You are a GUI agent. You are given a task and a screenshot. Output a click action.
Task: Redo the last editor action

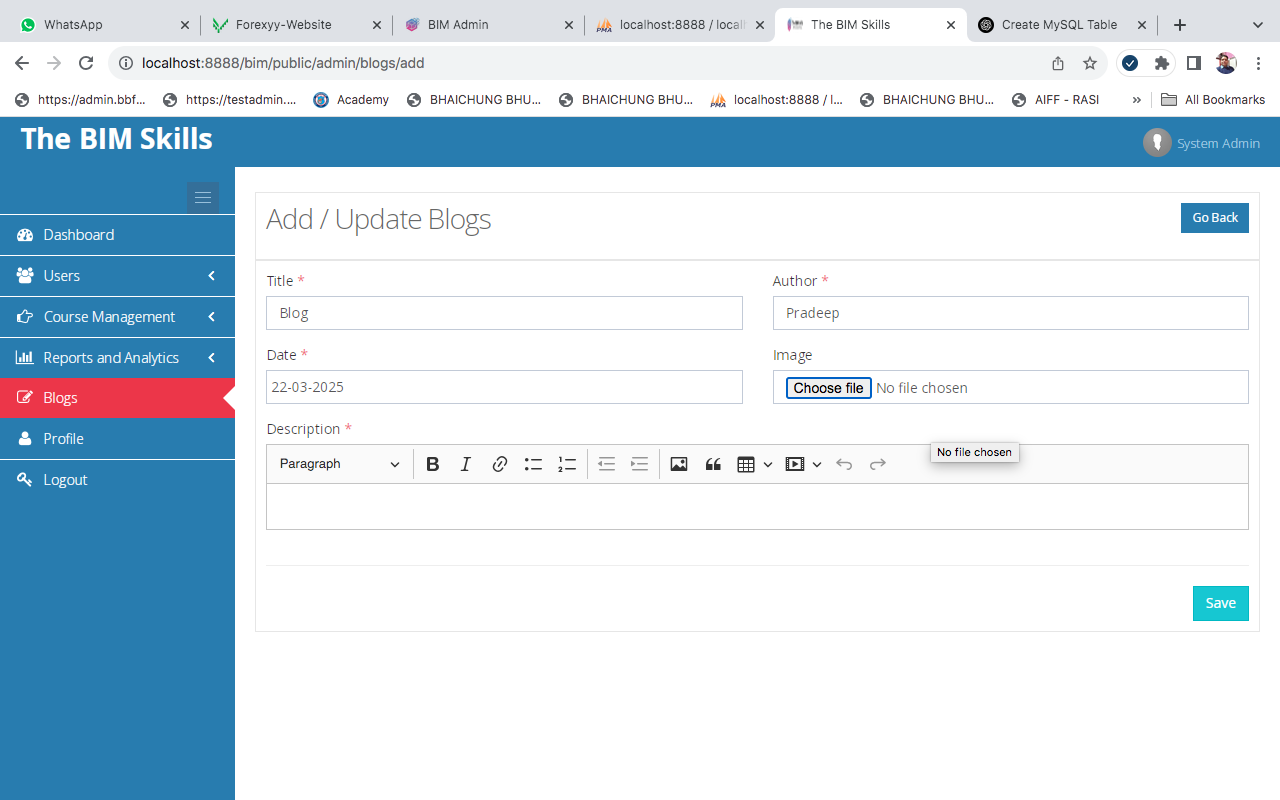pyautogui.click(x=878, y=464)
